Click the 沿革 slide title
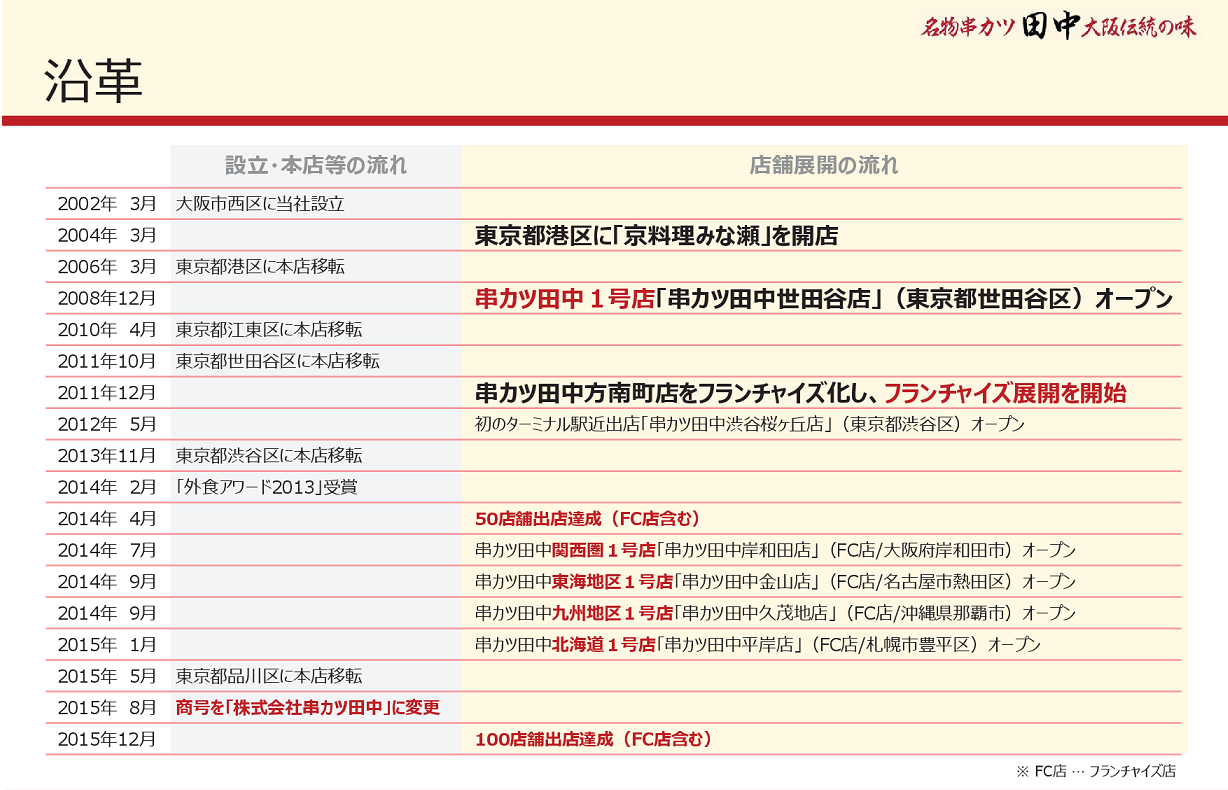Screen dimensions: 1228x790 point(94,81)
